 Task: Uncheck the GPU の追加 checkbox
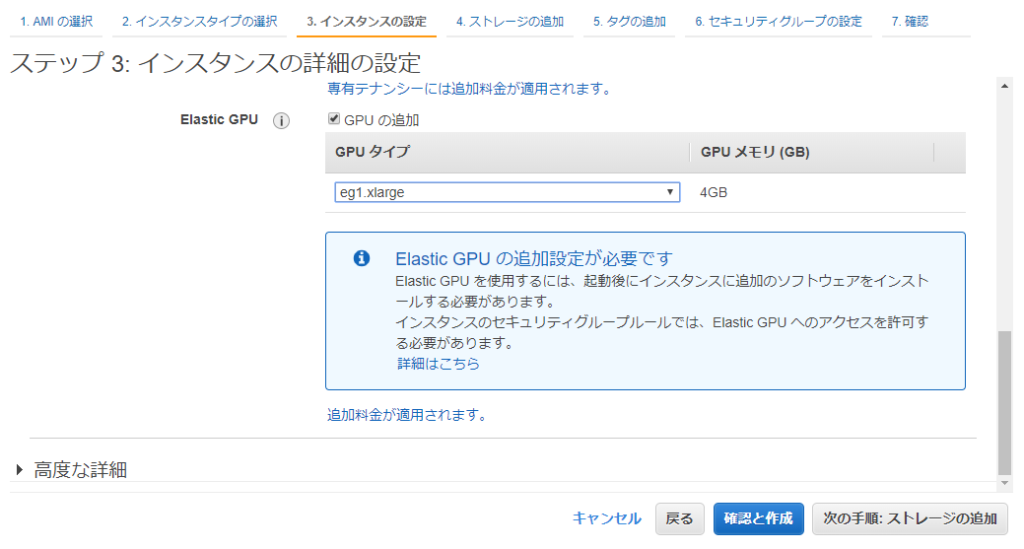(x=334, y=118)
